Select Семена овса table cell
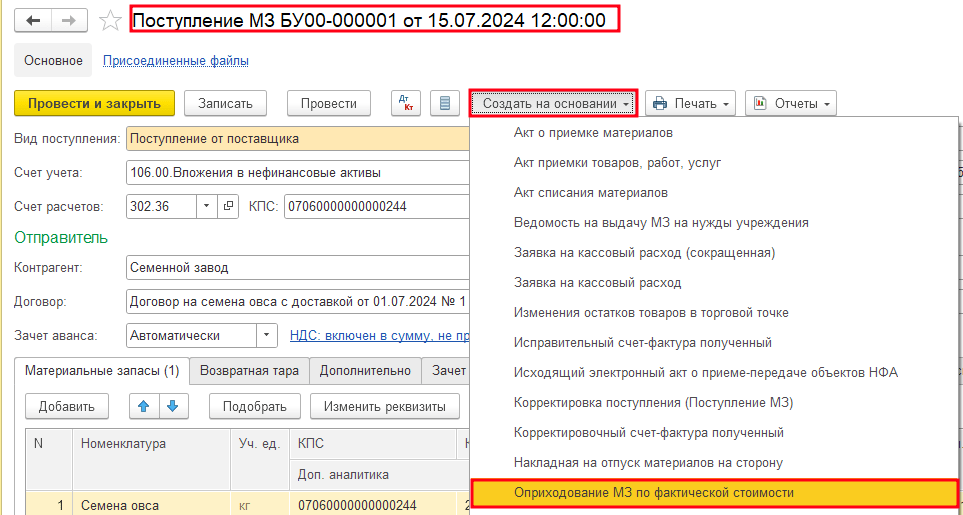 click(x=151, y=505)
